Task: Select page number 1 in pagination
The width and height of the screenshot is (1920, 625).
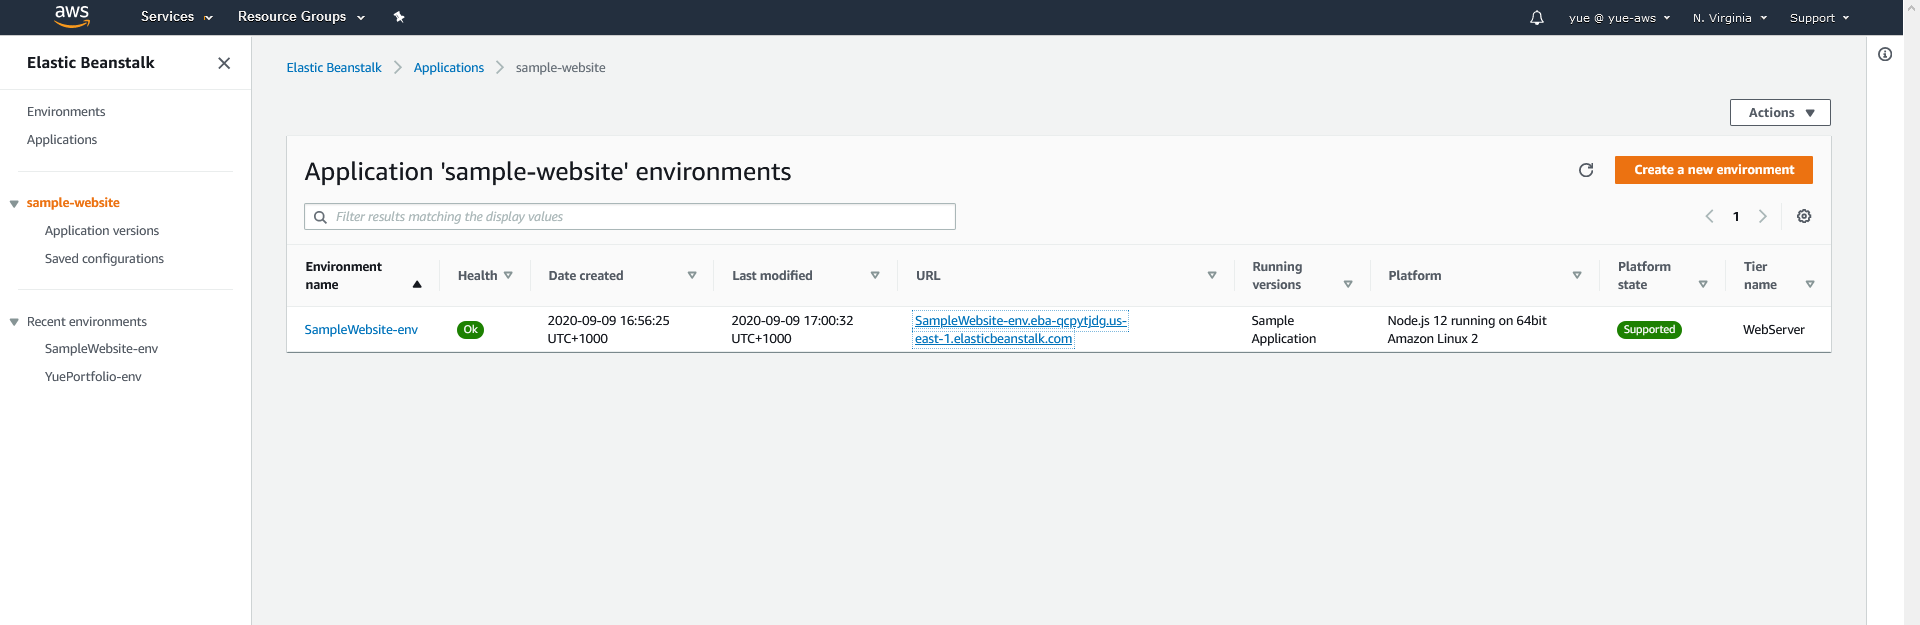Action: 1736,217
